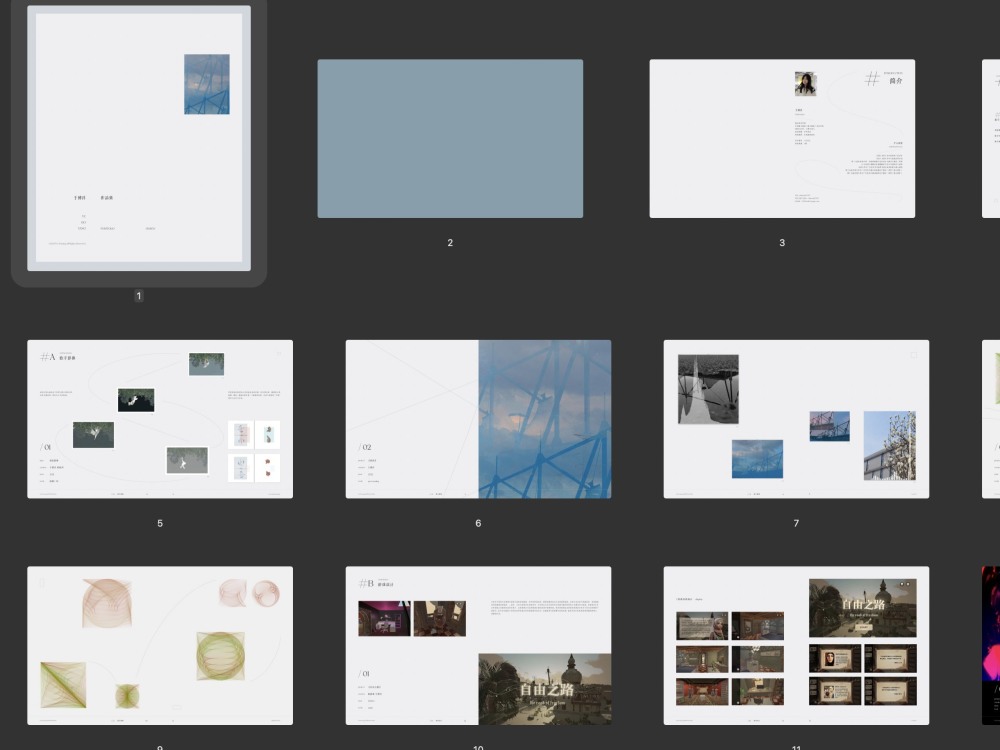This screenshot has width=1000, height=750.
Task: Select slide 1 cover page thumbnail
Action: click(139, 138)
